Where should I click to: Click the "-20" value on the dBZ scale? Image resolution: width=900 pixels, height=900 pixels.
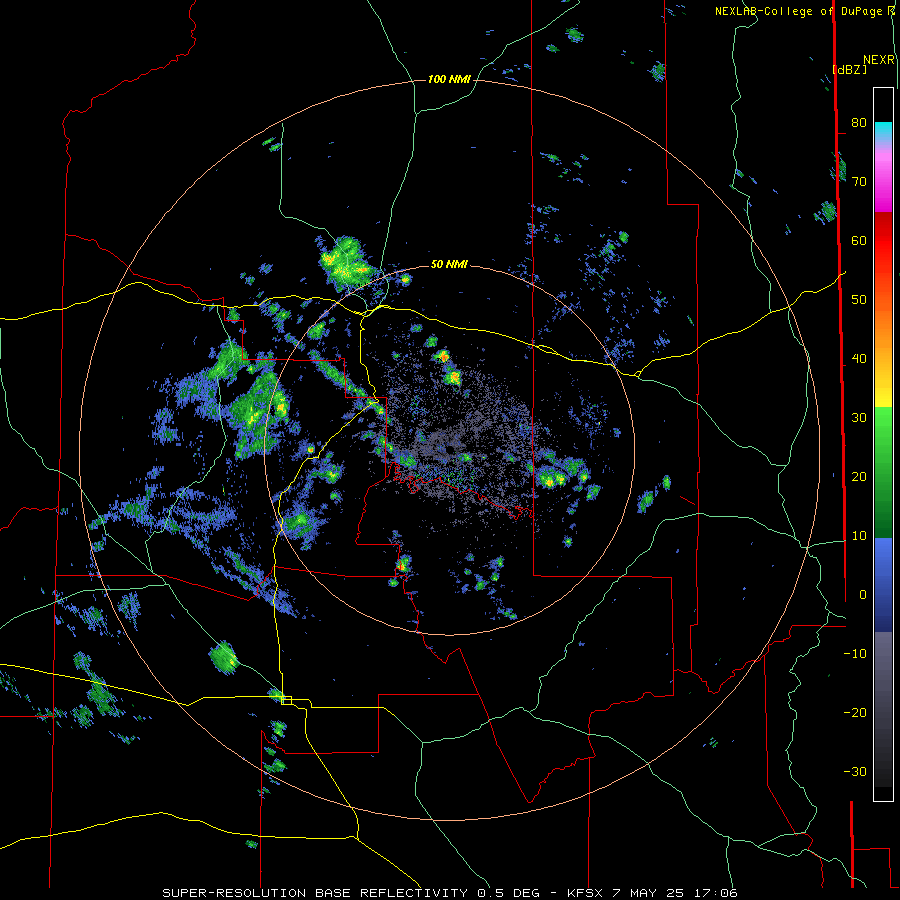(855, 713)
